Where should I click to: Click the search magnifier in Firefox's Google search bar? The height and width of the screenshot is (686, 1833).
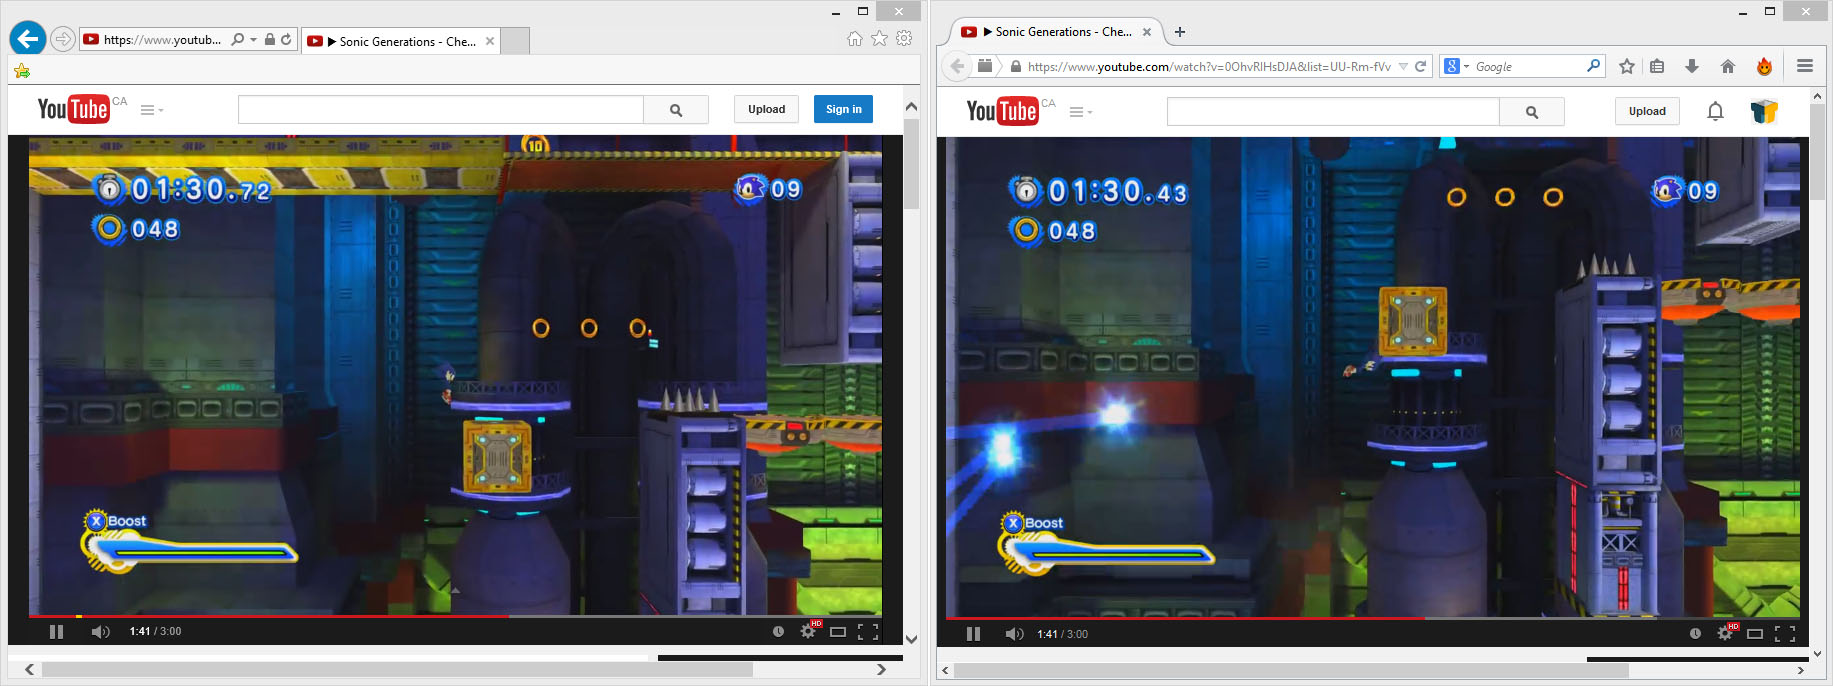(x=1594, y=66)
